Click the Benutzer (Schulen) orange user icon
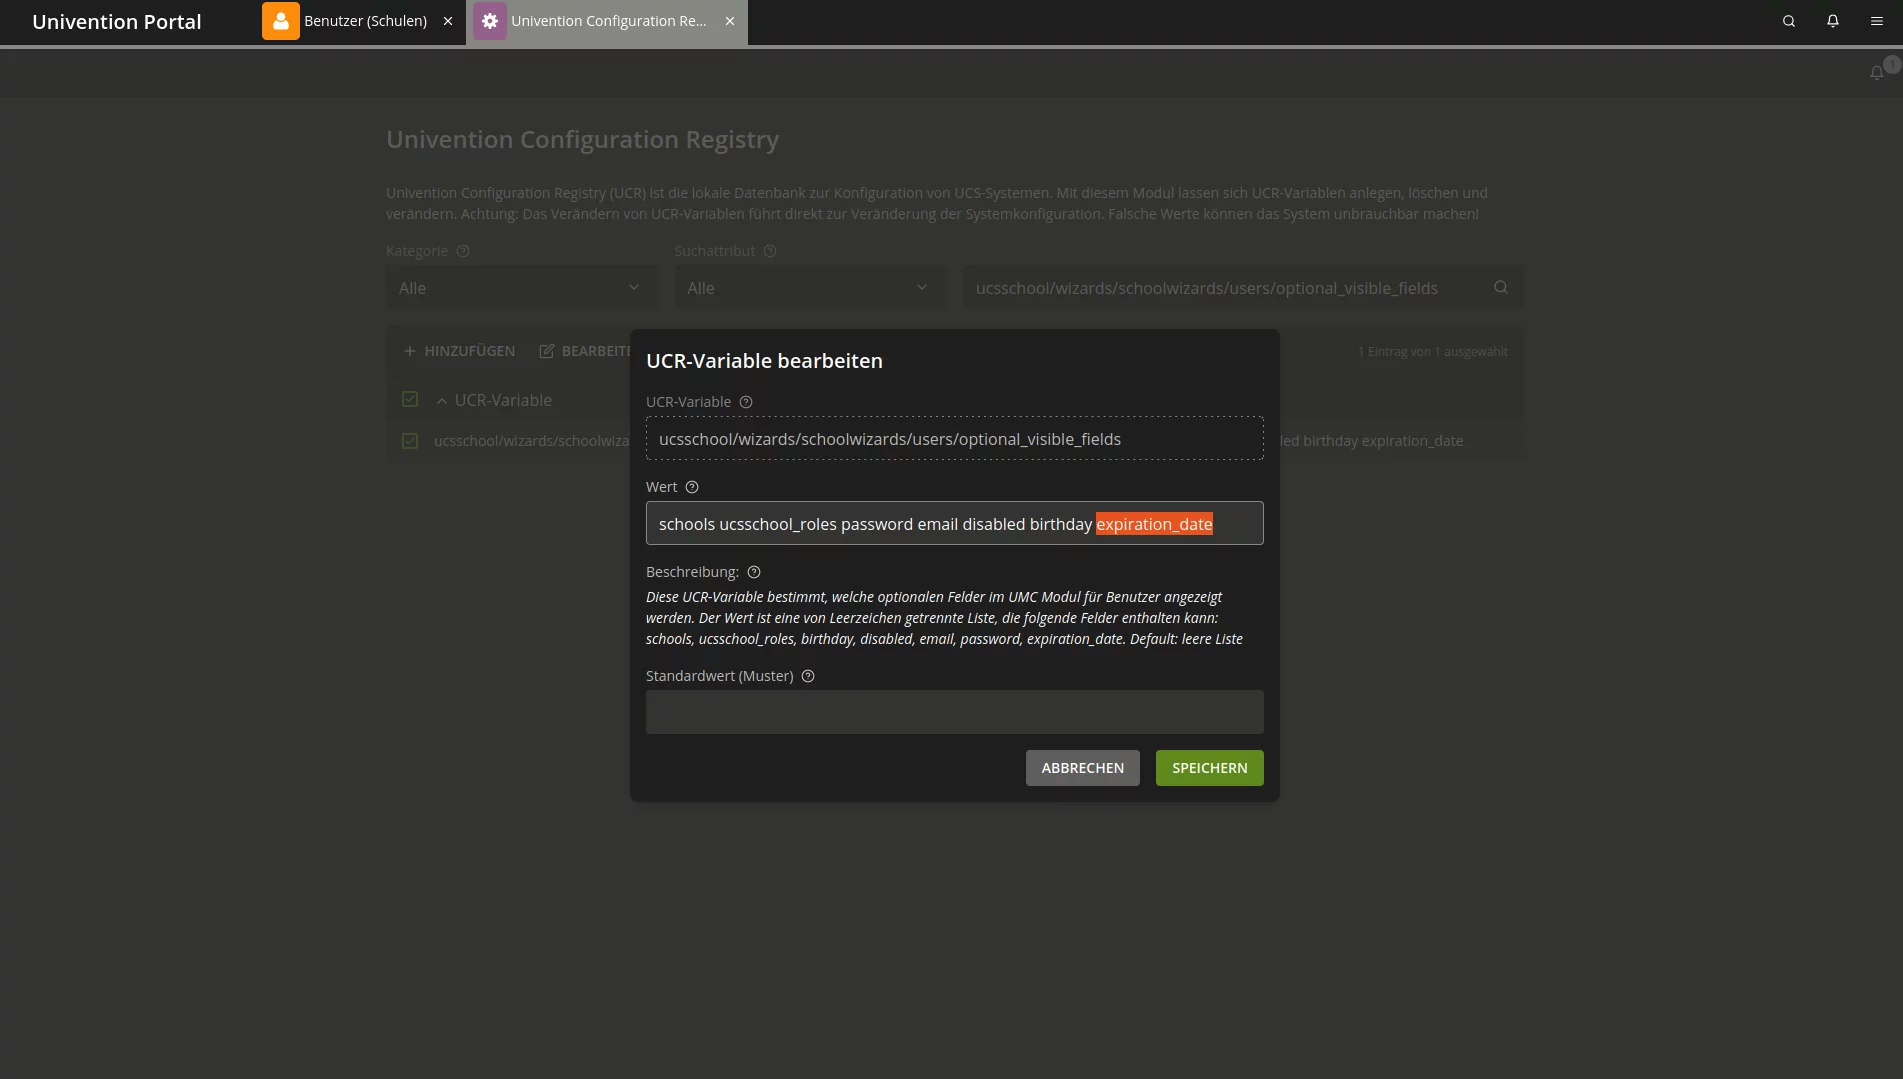1903x1079 pixels. (281, 21)
